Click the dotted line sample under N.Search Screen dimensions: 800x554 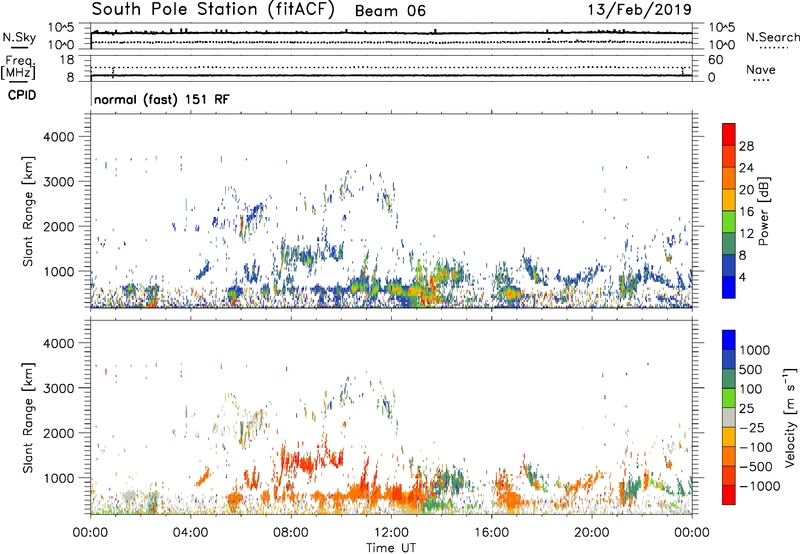coord(773,48)
